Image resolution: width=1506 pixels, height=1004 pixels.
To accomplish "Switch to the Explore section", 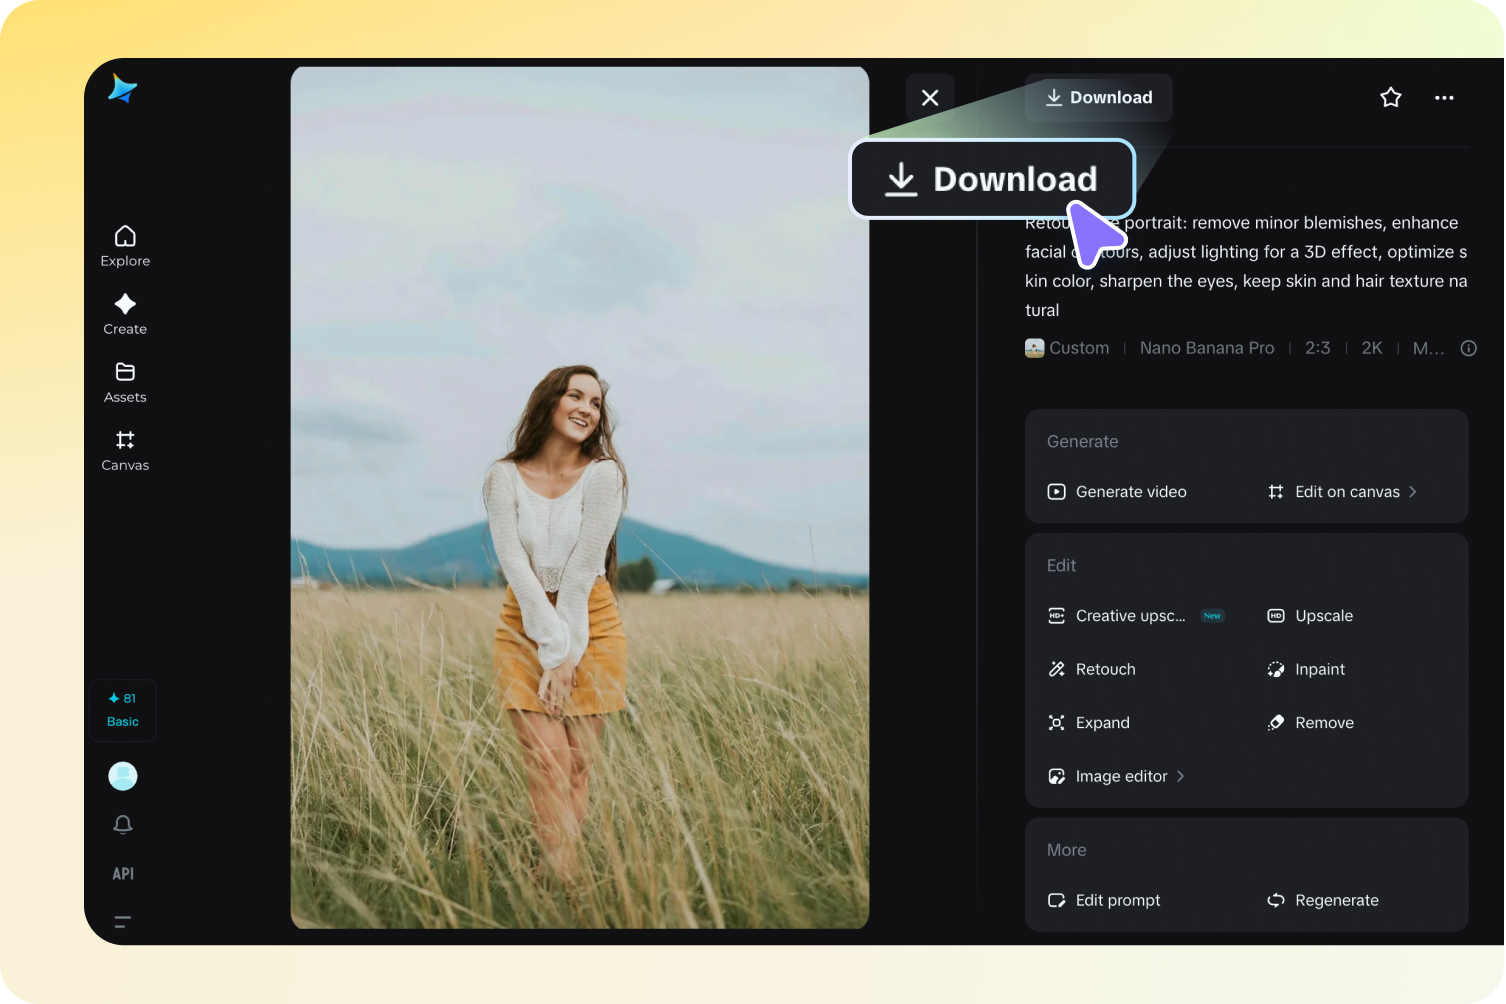I will pyautogui.click(x=124, y=245).
